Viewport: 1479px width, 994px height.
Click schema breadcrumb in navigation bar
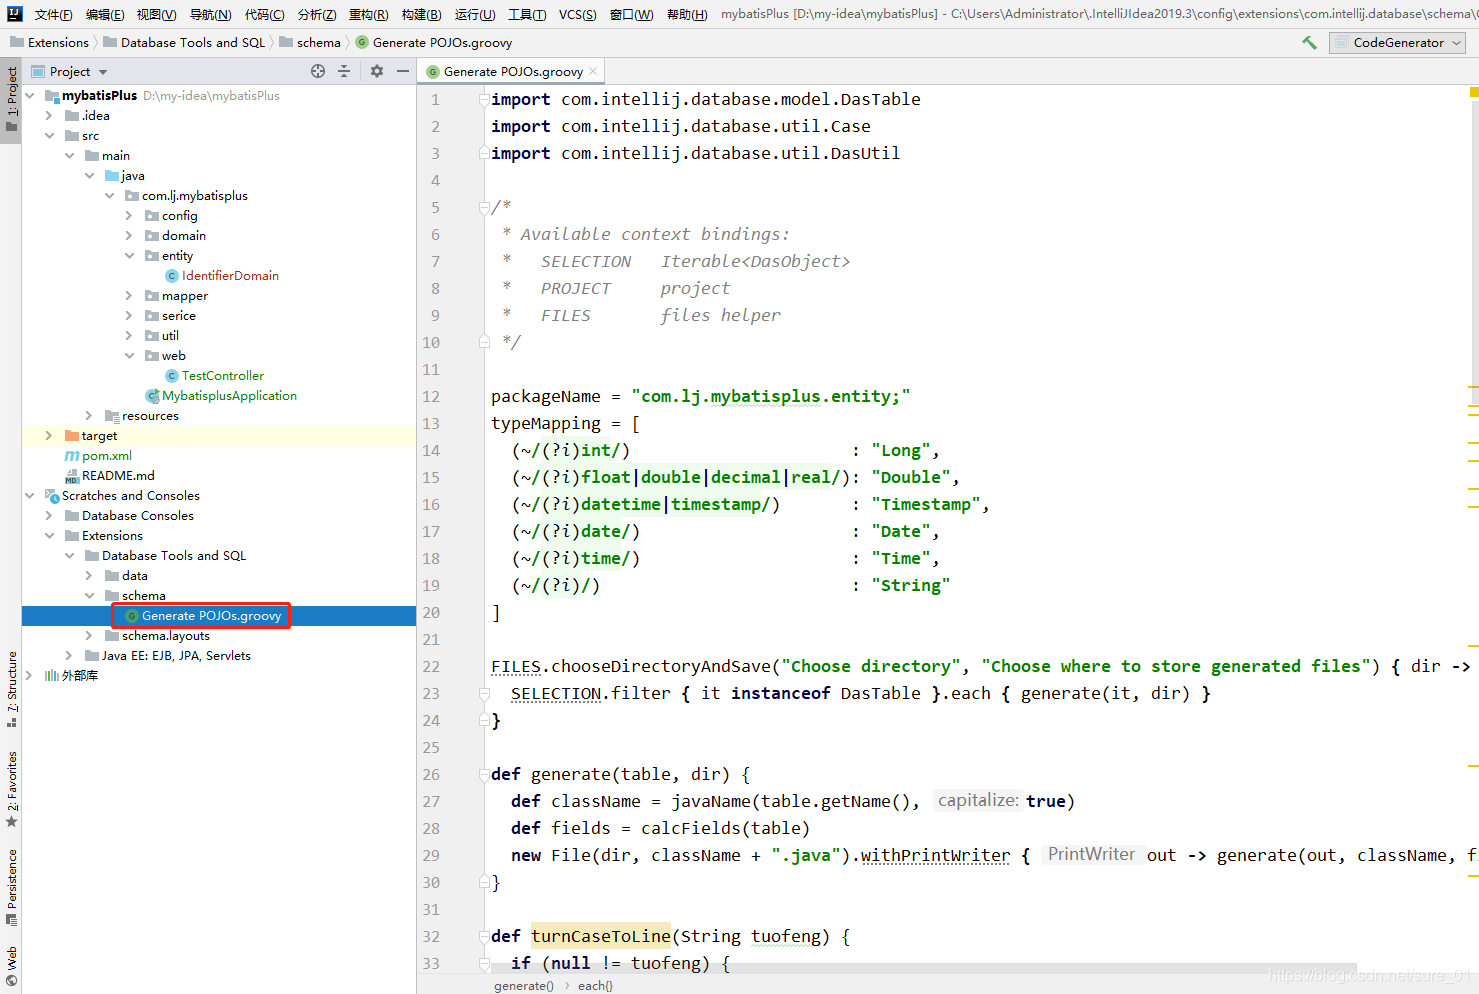pyautogui.click(x=310, y=43)
